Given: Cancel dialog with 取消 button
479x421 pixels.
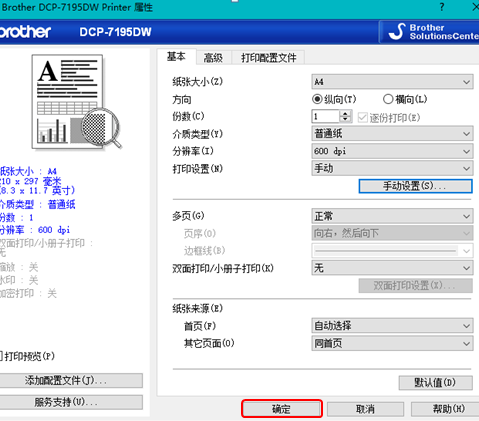Looking at the screenshot, I should 365,409.
